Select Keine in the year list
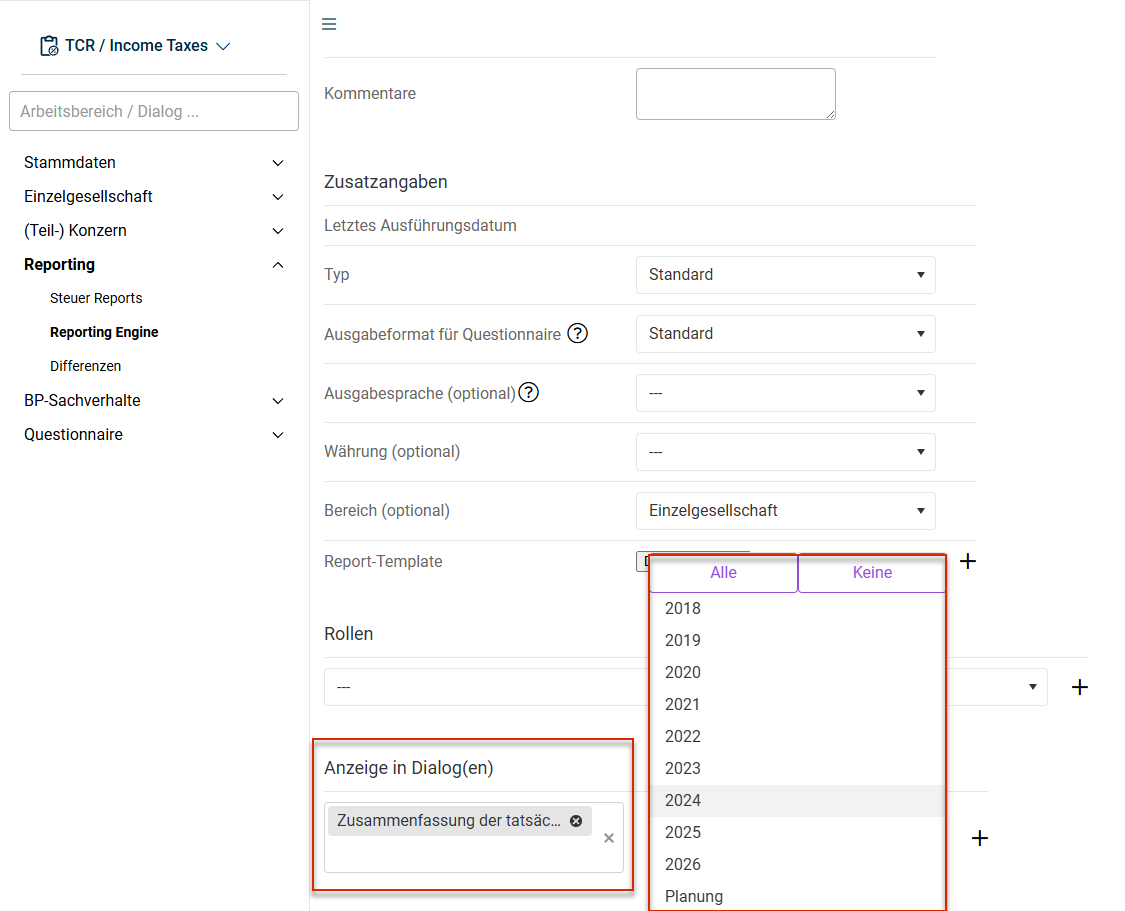Viewport: 1125px width, 911px height. [x=872, y=572]
